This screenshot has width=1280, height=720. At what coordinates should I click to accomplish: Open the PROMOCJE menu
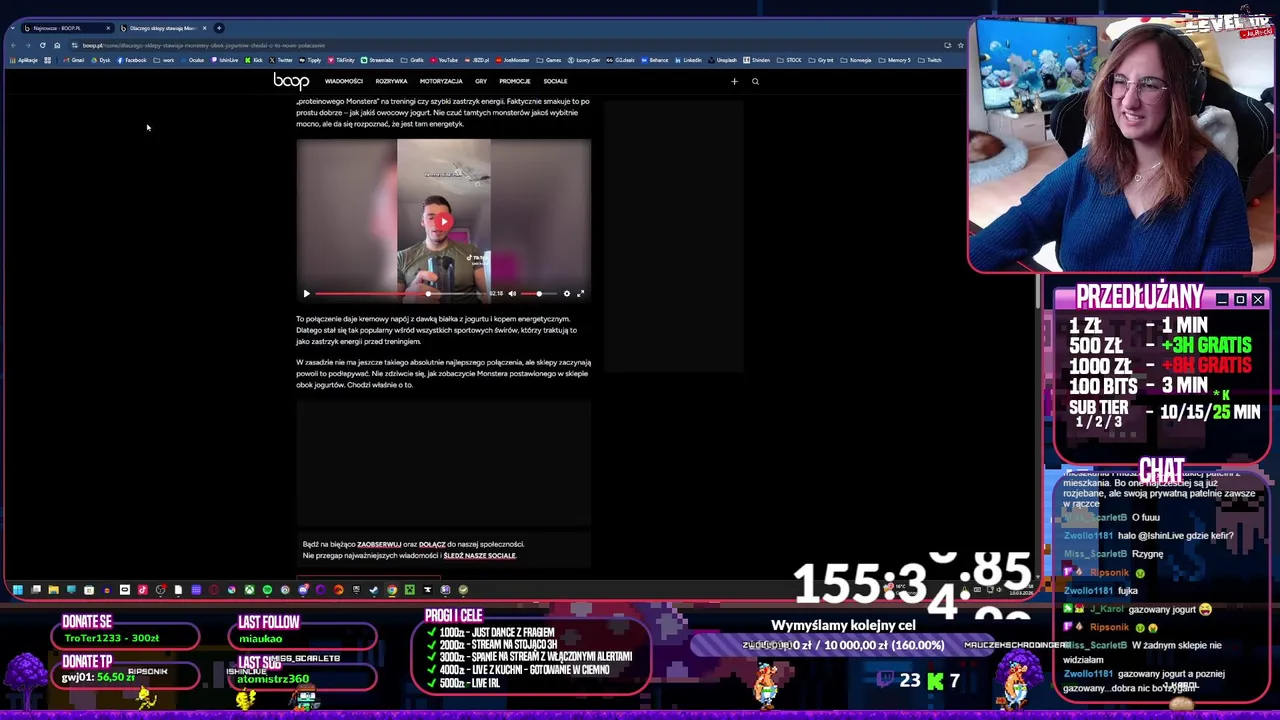[x=515, y=81]
